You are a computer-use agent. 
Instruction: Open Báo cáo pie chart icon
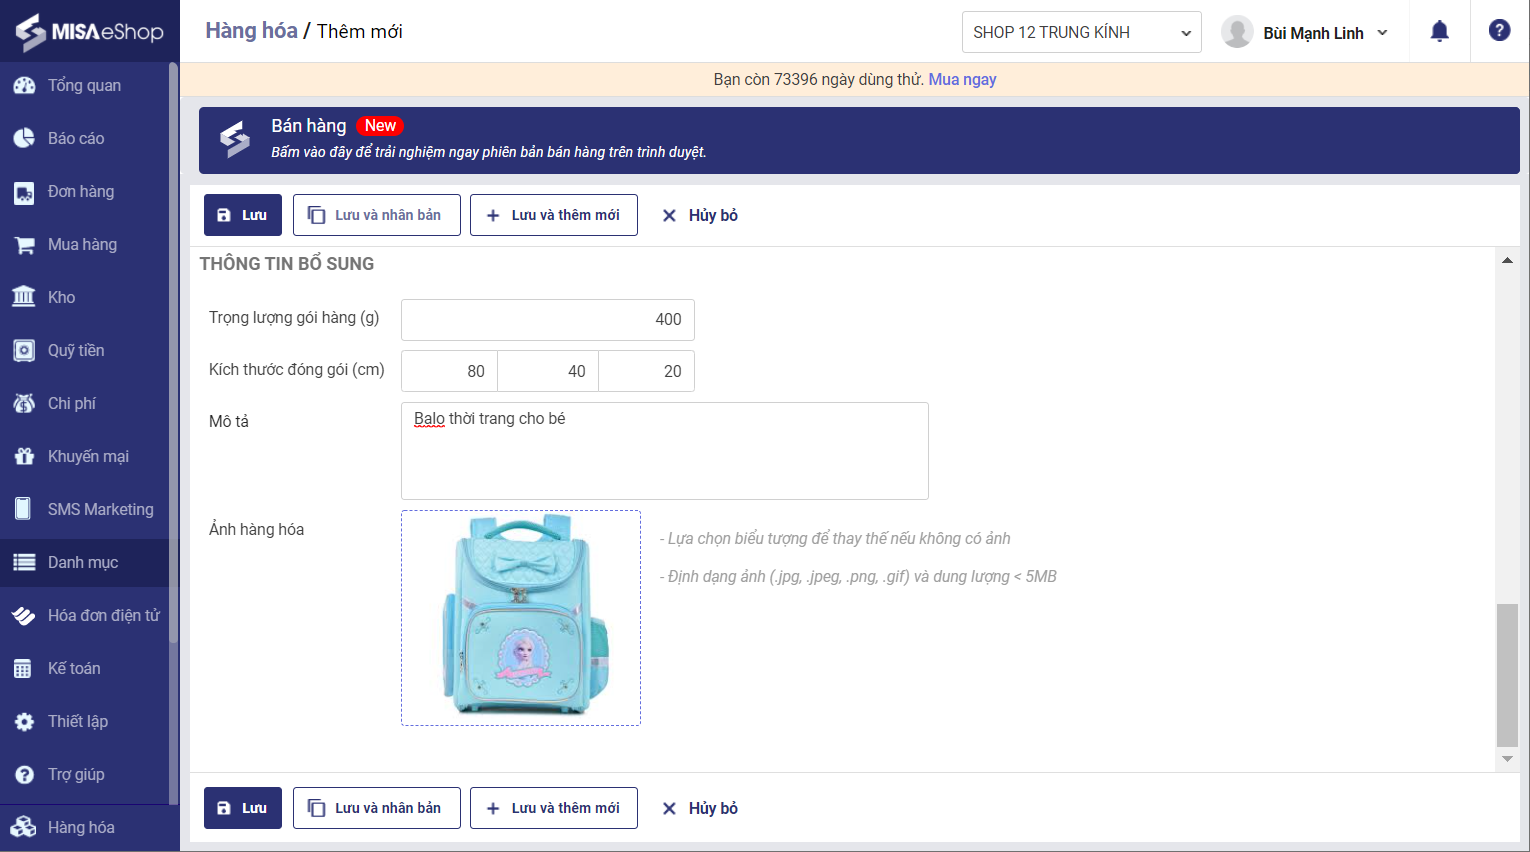pyautogui.click(x=24, y=139)
